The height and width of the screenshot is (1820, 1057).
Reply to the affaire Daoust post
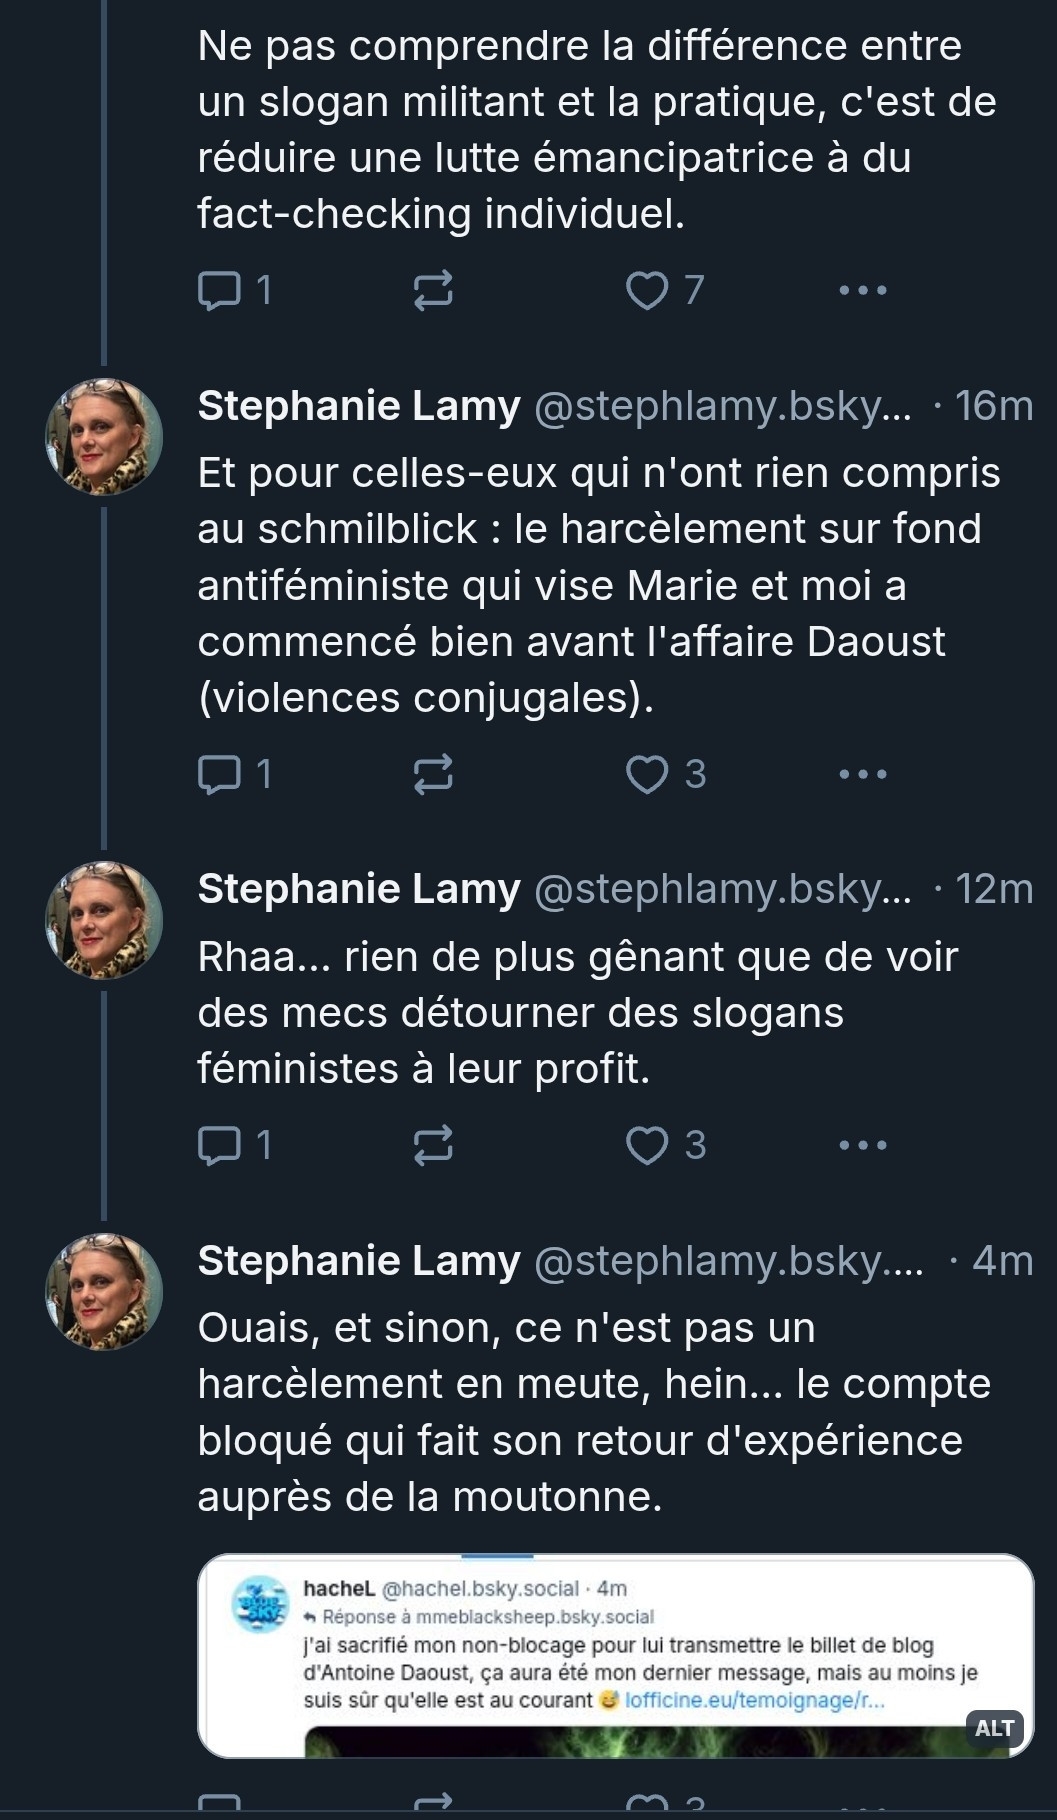click(x=220, y=774)
